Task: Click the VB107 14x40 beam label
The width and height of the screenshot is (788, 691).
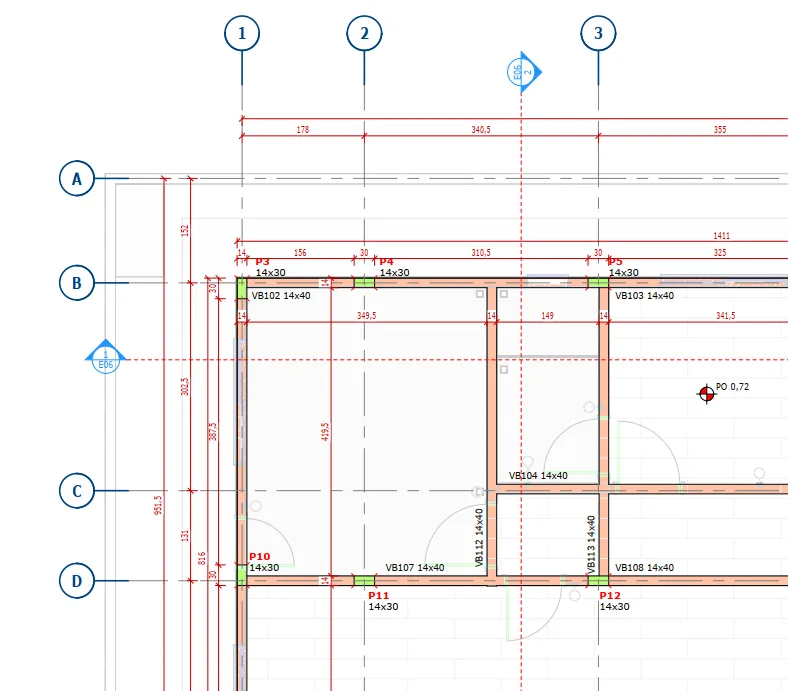Action: pyautogui.click(x=415, y=567)
